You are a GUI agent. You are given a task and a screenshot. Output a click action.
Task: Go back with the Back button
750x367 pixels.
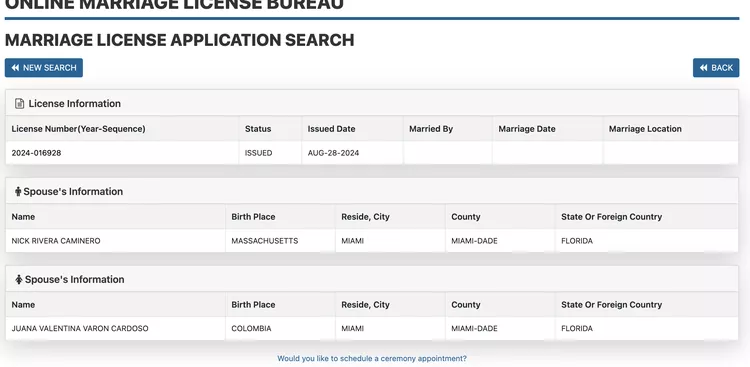716,68
